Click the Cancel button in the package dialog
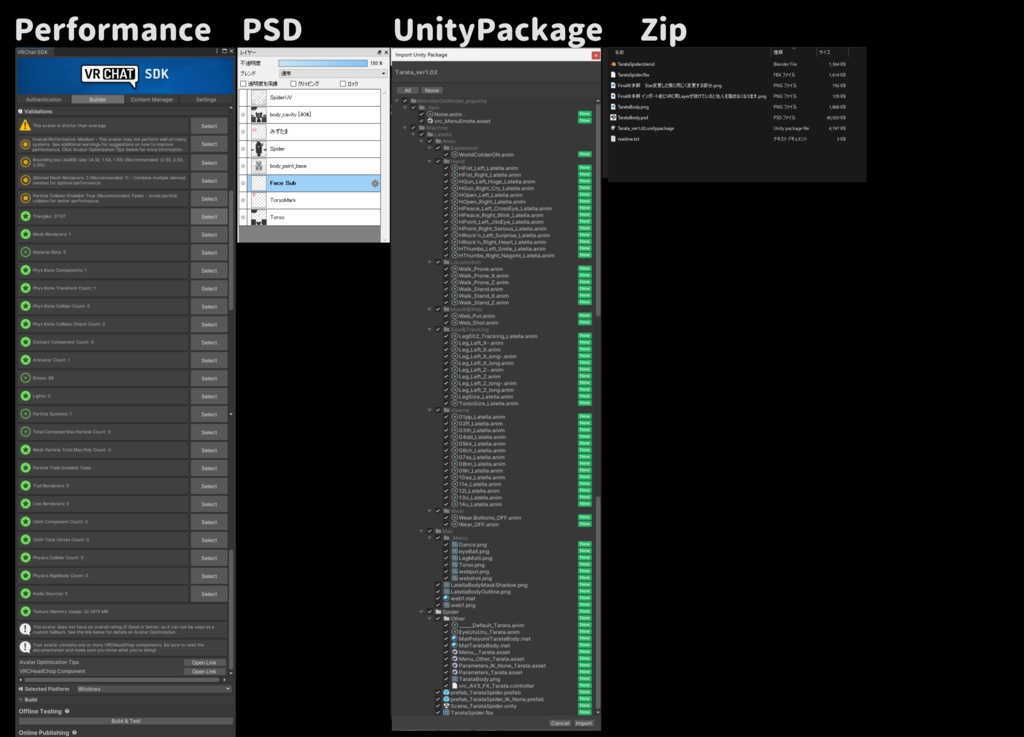The width and height of the screenshot is (1024, 737). 560,723
